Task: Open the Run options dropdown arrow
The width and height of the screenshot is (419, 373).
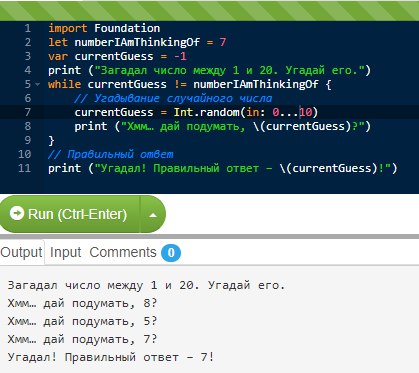Action: pos(153,215)
